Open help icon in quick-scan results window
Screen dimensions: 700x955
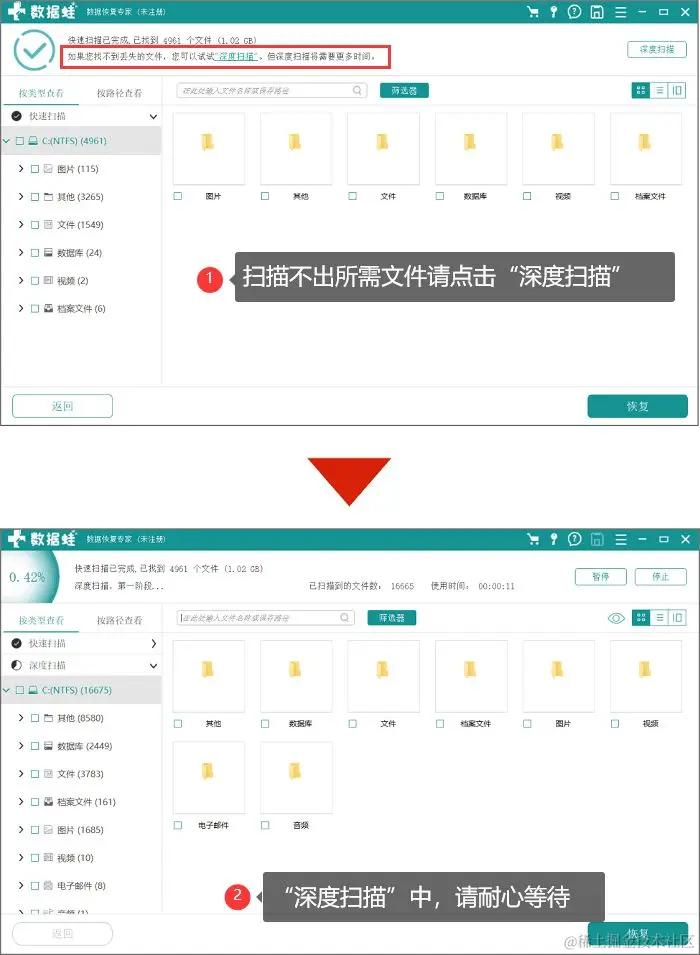(x=574, y=12)
